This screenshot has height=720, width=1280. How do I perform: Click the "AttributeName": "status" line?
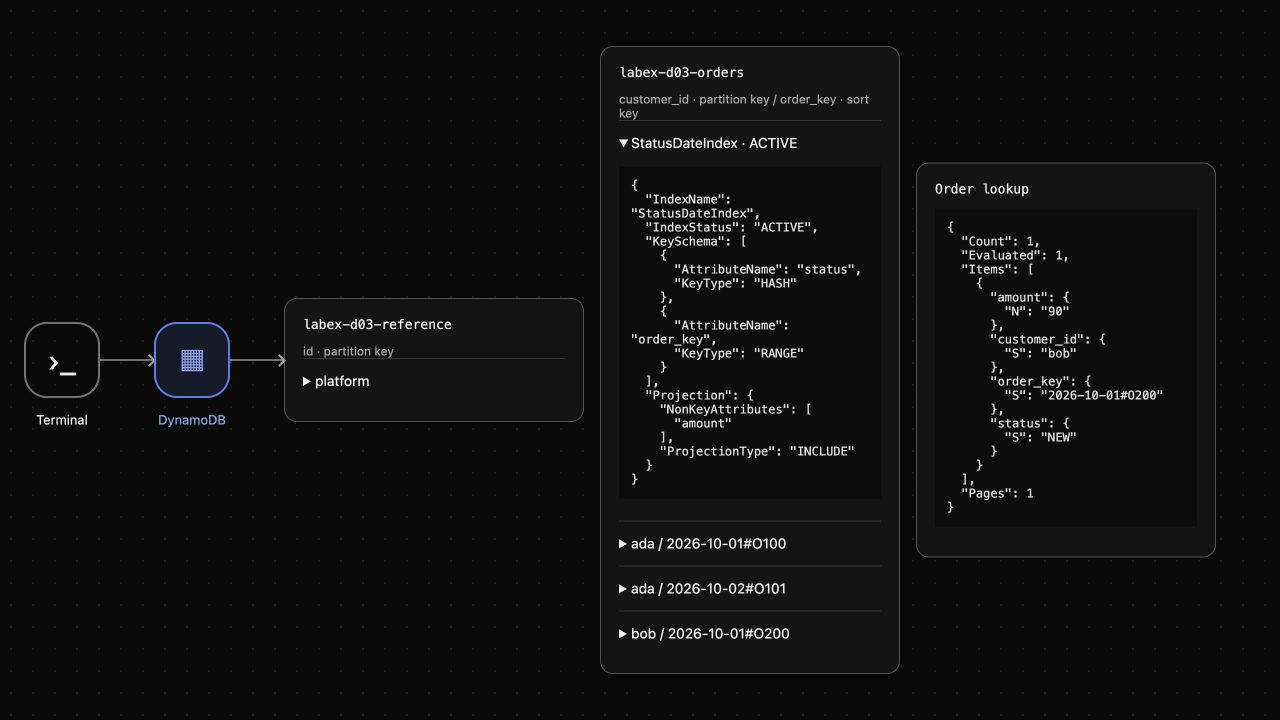[x=768, y=269]
